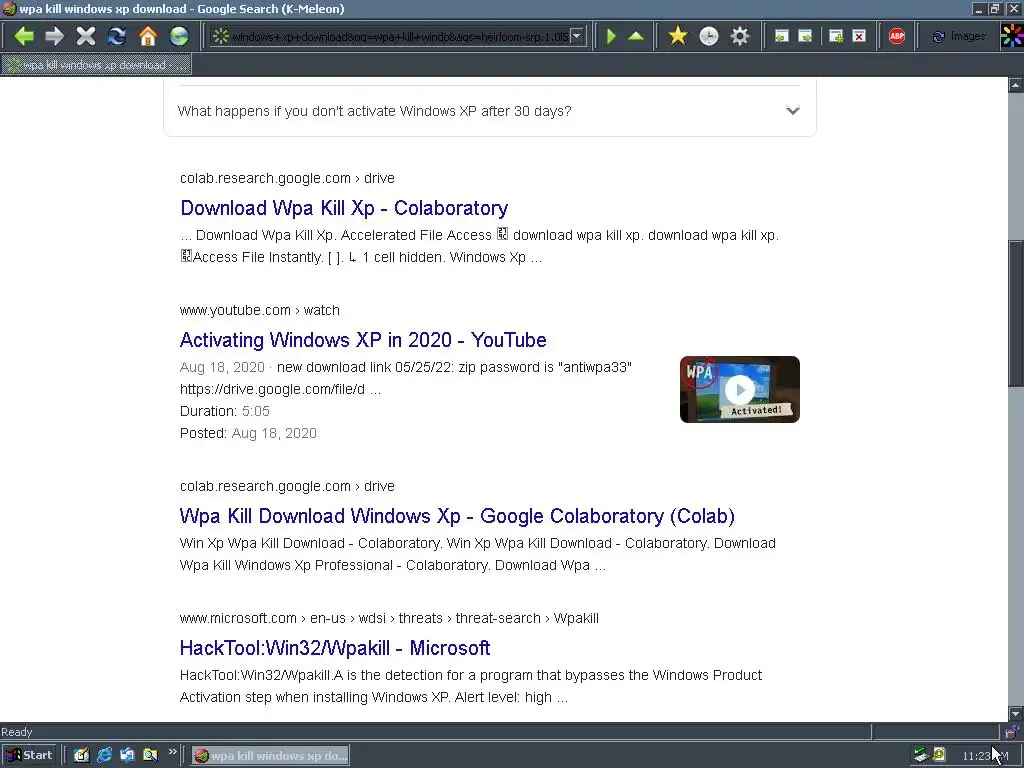Click the Images toolbar button
The width and height of the screenshot is (1024, 768).
click(x=959, y=36)
